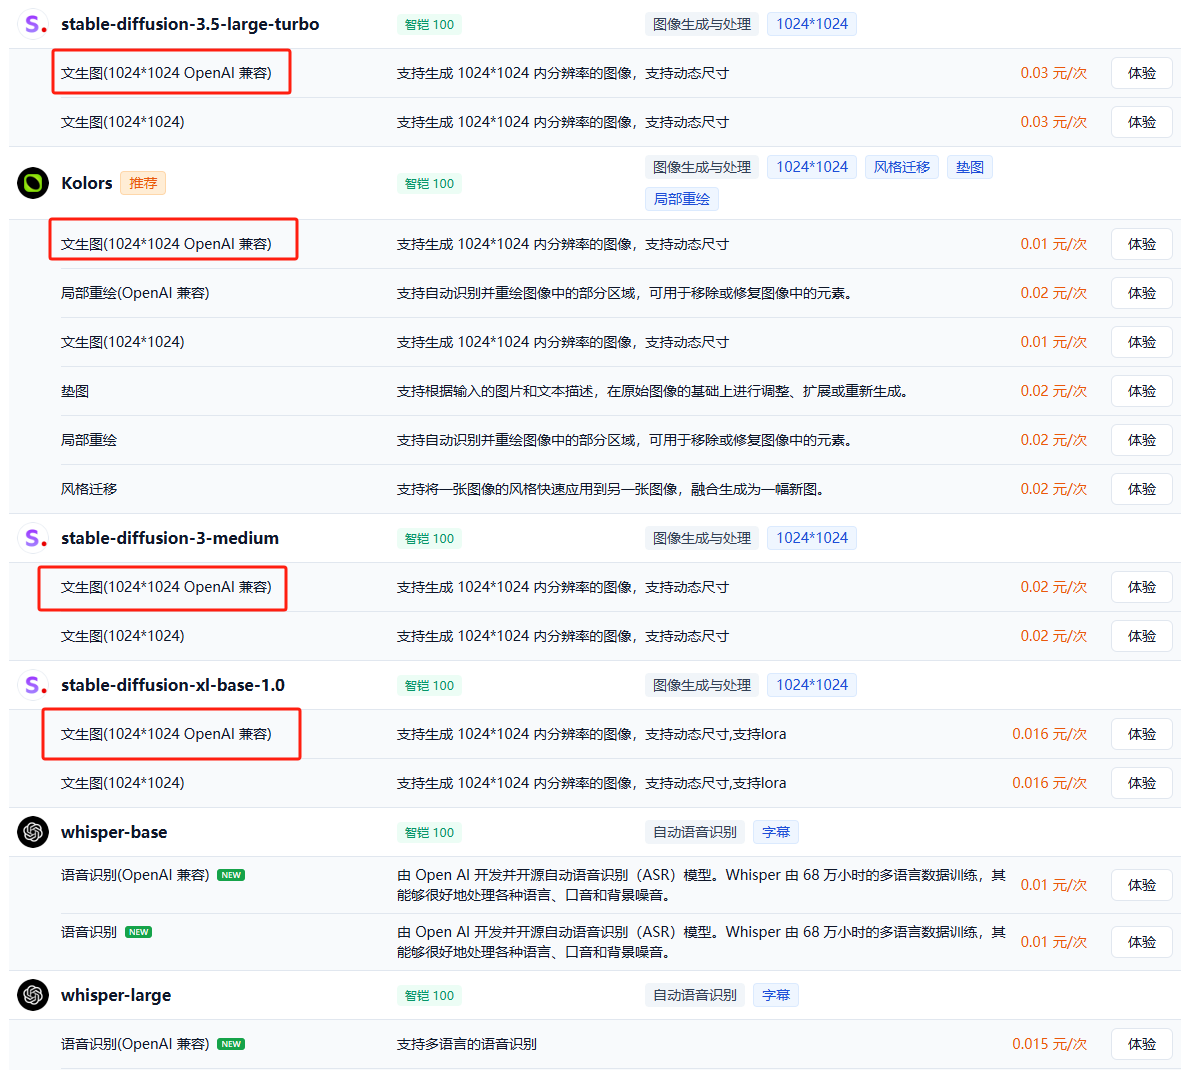Viewport: 1189px width, 1070px height.
Task: Click 智铠 100 badge on the whisper-base header
Action: tap(429, 833)
